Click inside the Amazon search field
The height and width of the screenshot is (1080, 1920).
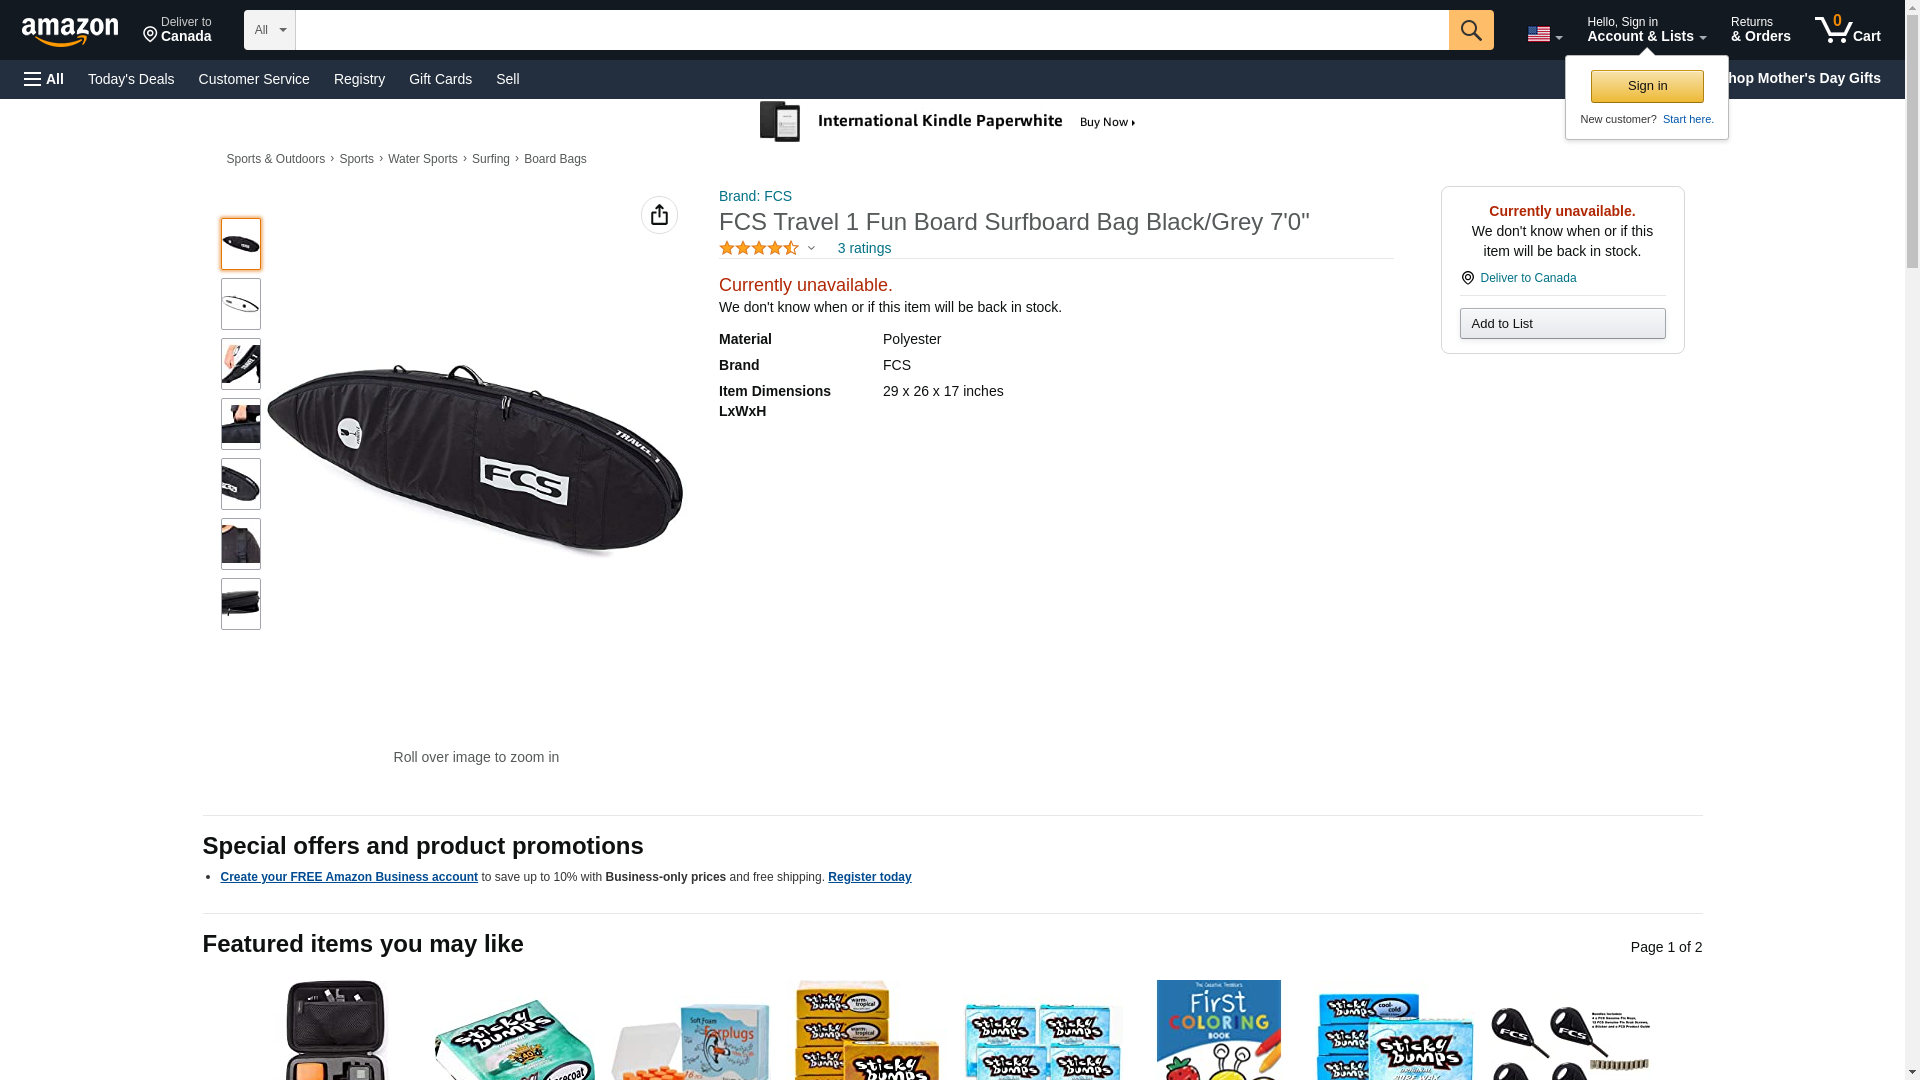(871, 30)
